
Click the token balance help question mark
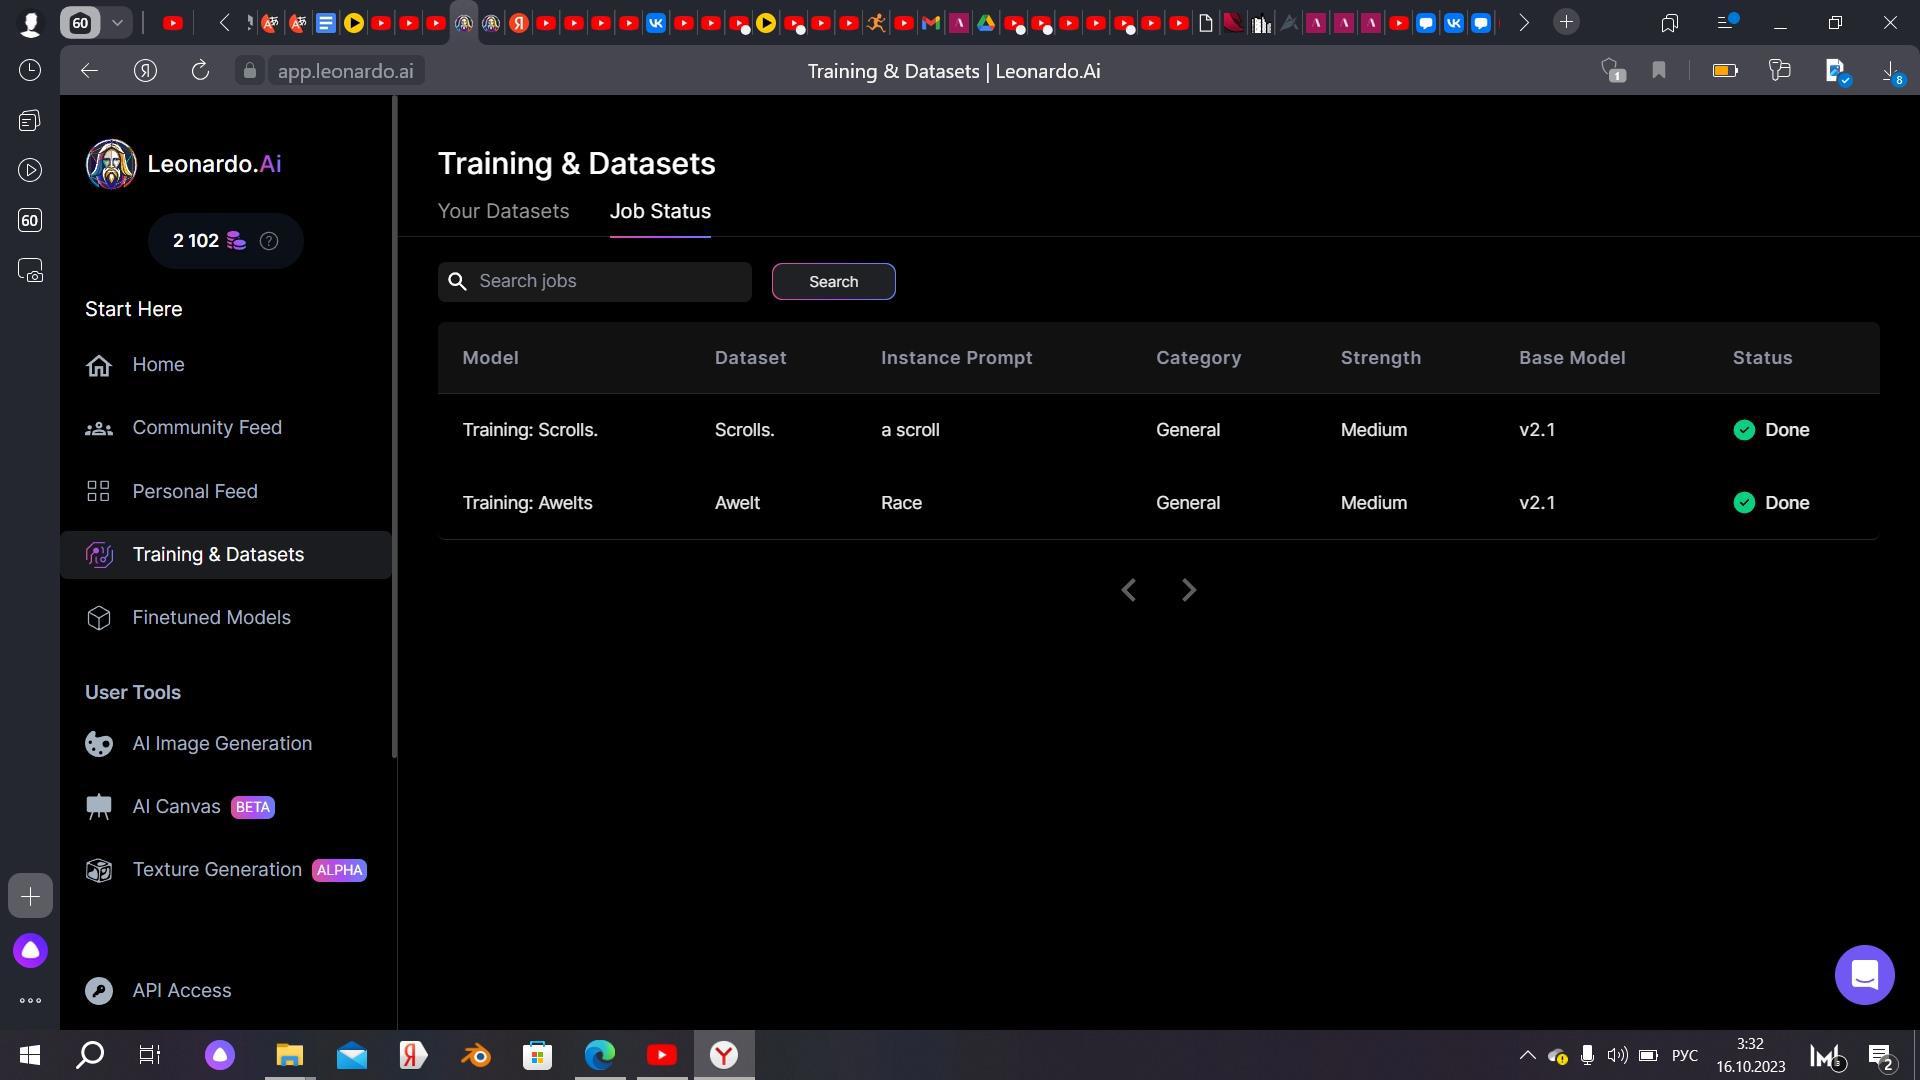pyautogui.click(x=268, y=241)
